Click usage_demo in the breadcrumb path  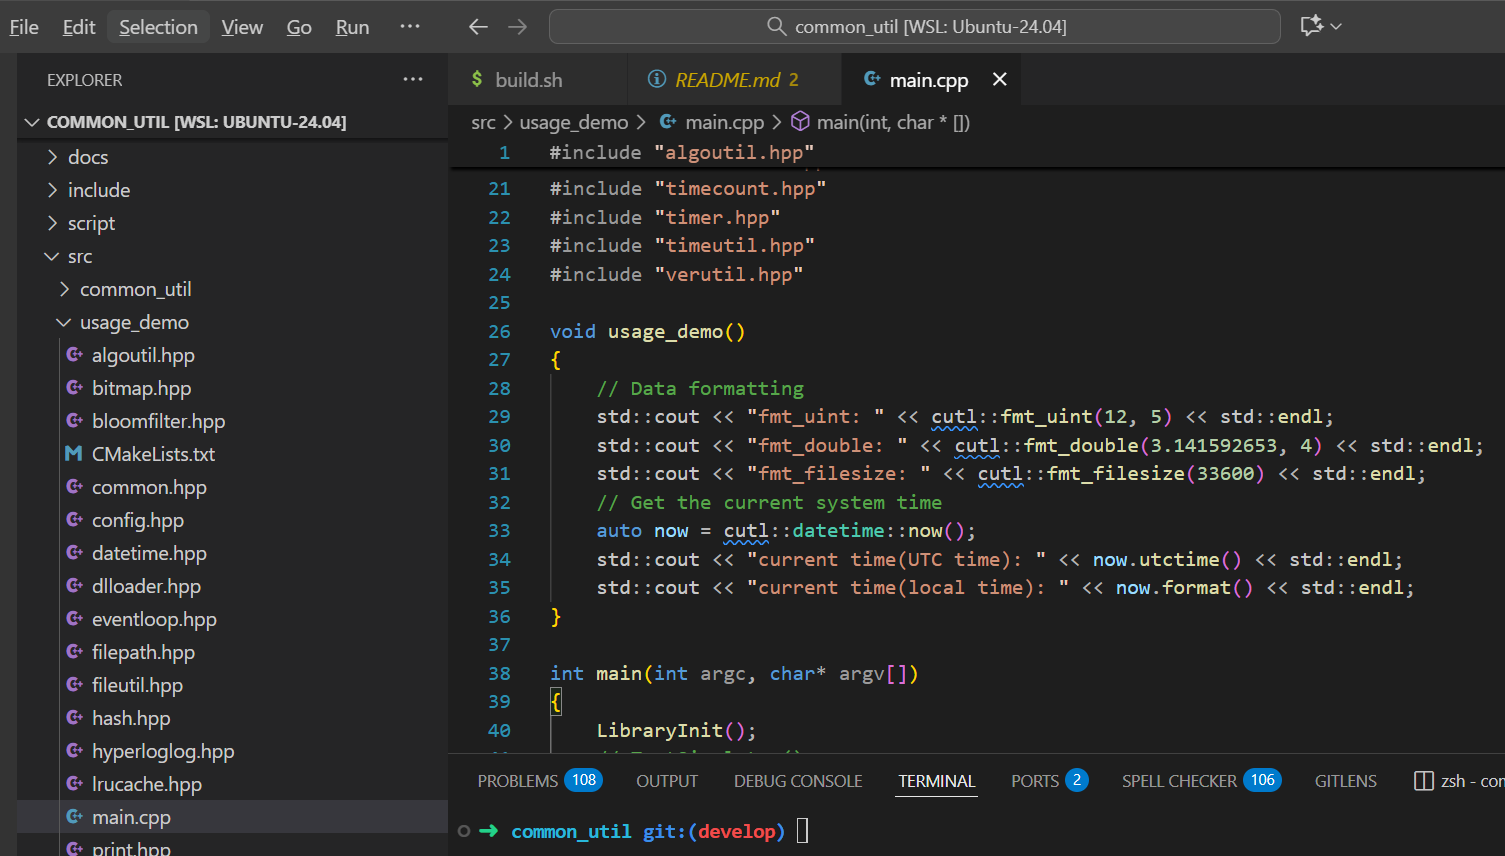point(574,122)
